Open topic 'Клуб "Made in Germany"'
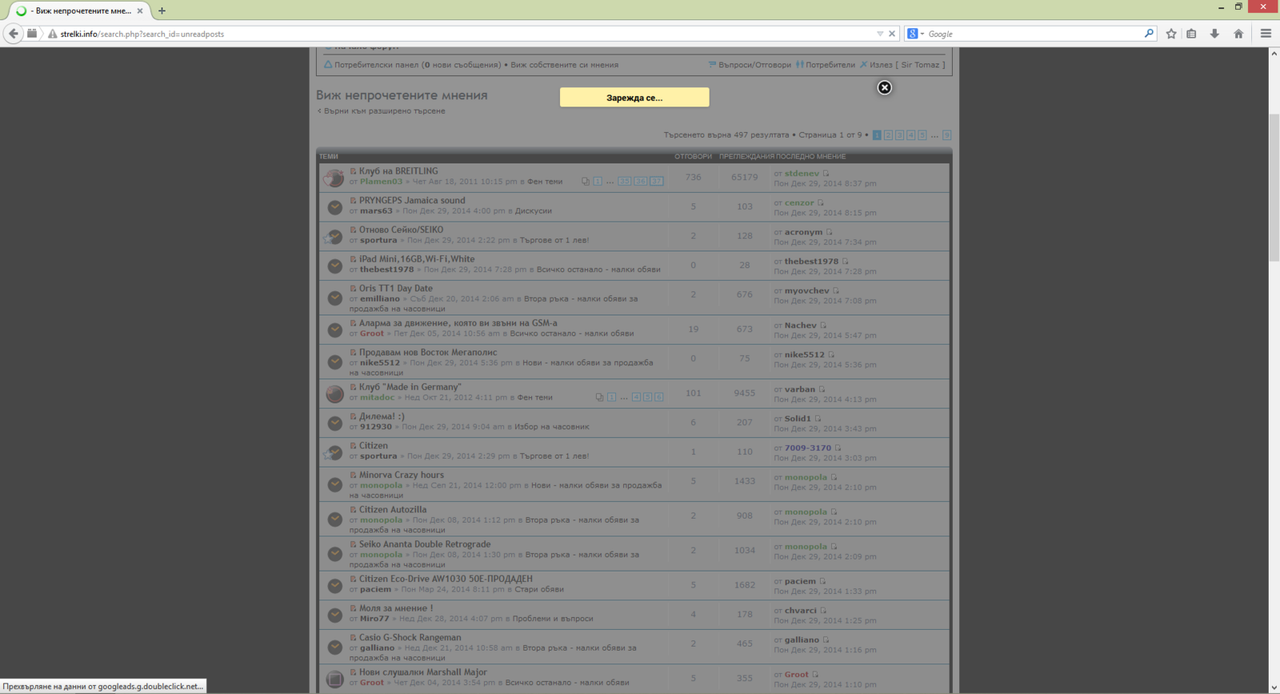Image resolution: width=1280 pixels, height=694 pixels. [x=410, y=387]
